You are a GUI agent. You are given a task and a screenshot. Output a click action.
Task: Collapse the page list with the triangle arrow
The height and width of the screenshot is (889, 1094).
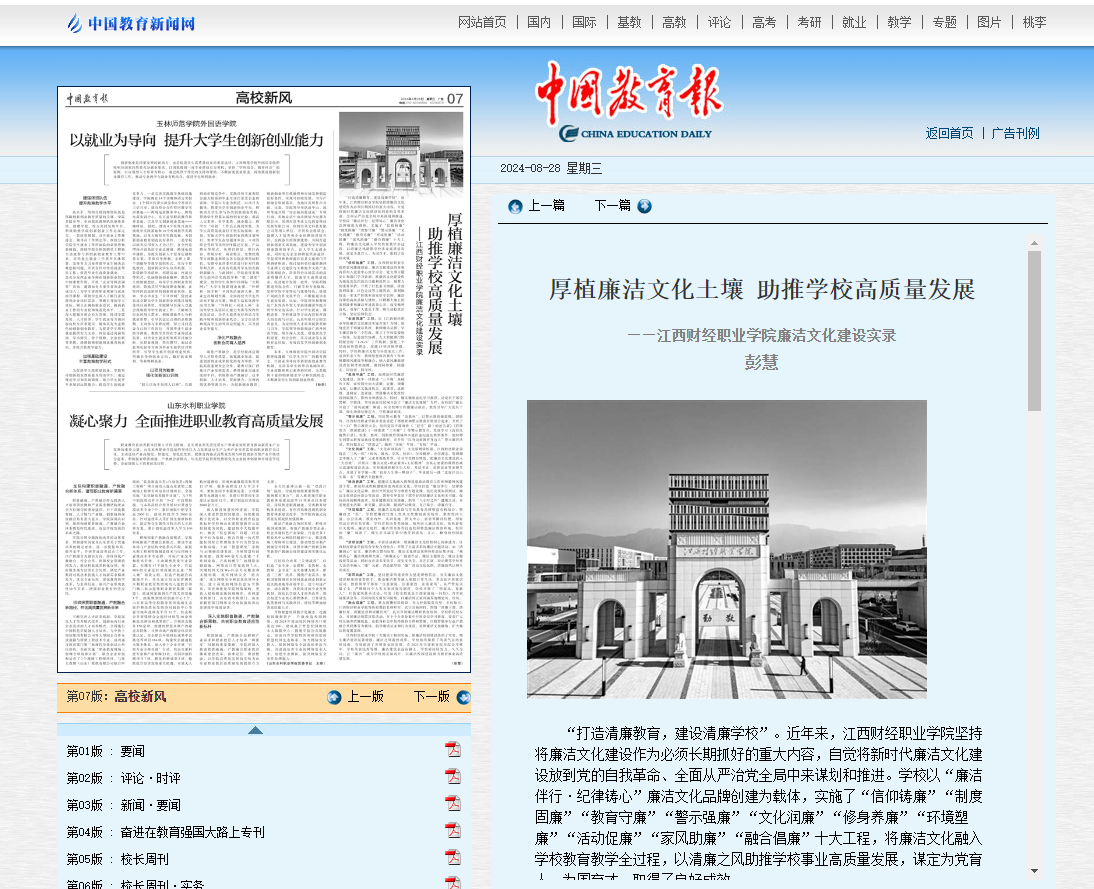256,730
